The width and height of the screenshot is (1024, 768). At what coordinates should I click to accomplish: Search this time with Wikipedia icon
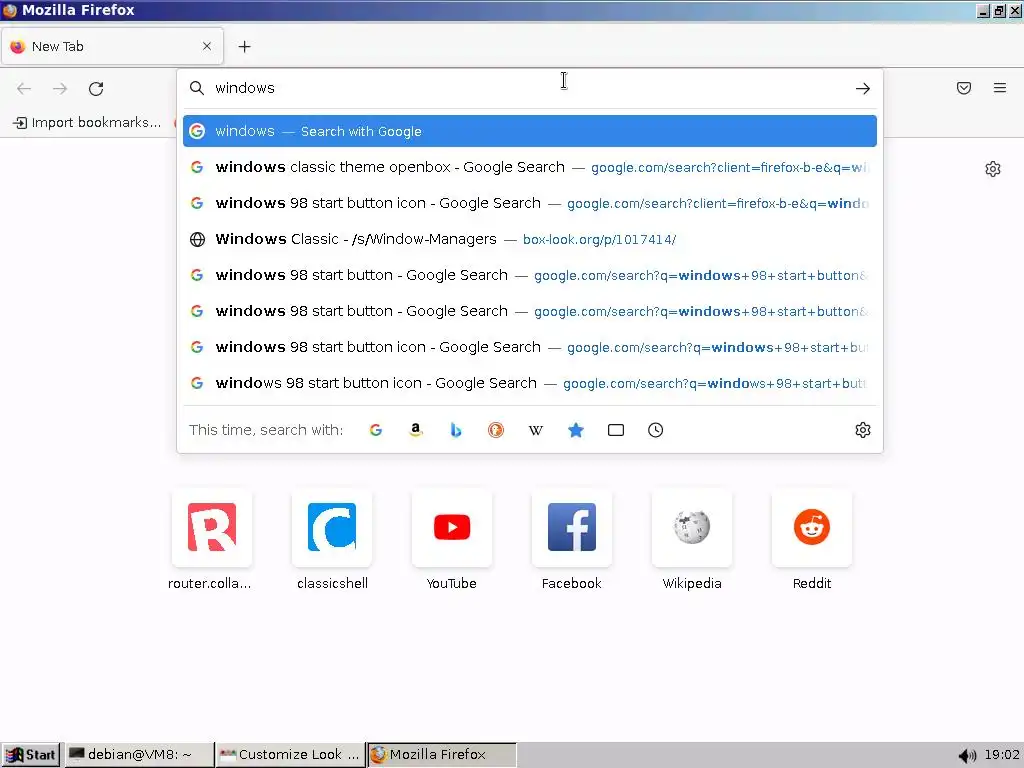(x=536, y=430)
